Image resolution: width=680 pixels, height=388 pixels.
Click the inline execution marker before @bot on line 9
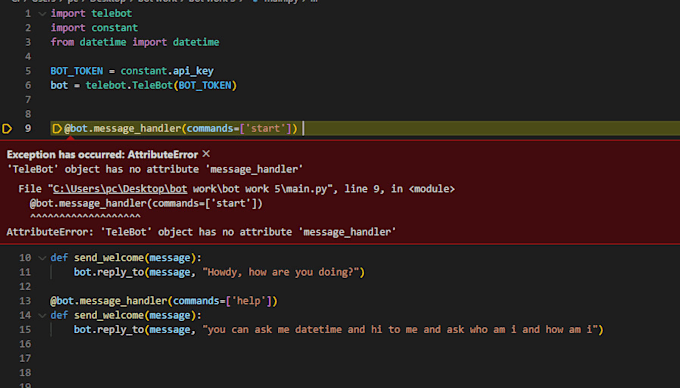[57, 129]
